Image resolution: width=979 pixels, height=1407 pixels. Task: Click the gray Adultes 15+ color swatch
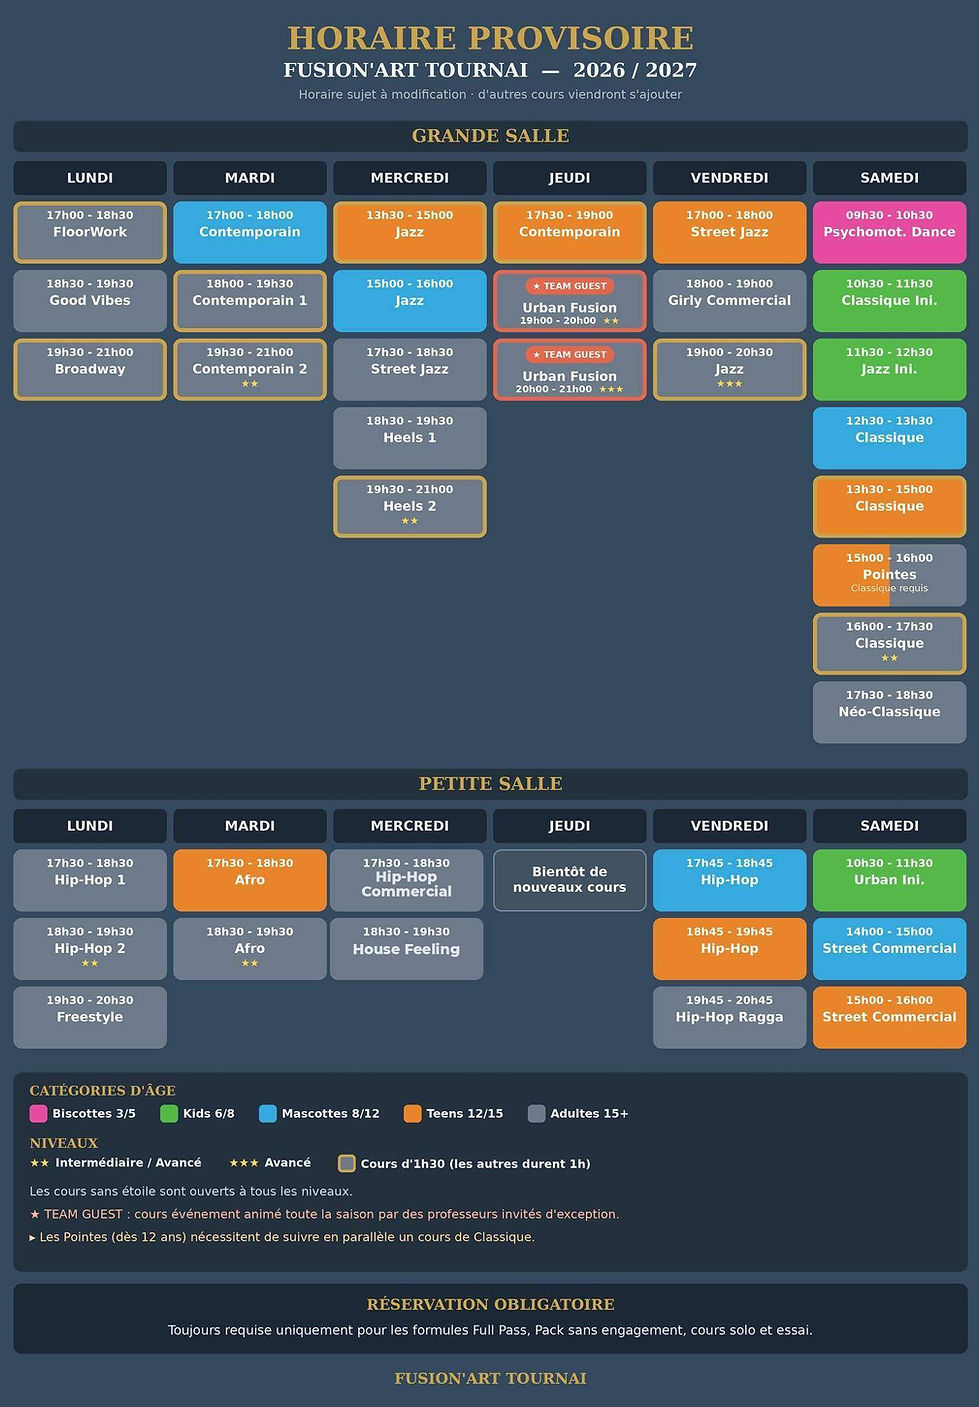[x=537, y=1113]
